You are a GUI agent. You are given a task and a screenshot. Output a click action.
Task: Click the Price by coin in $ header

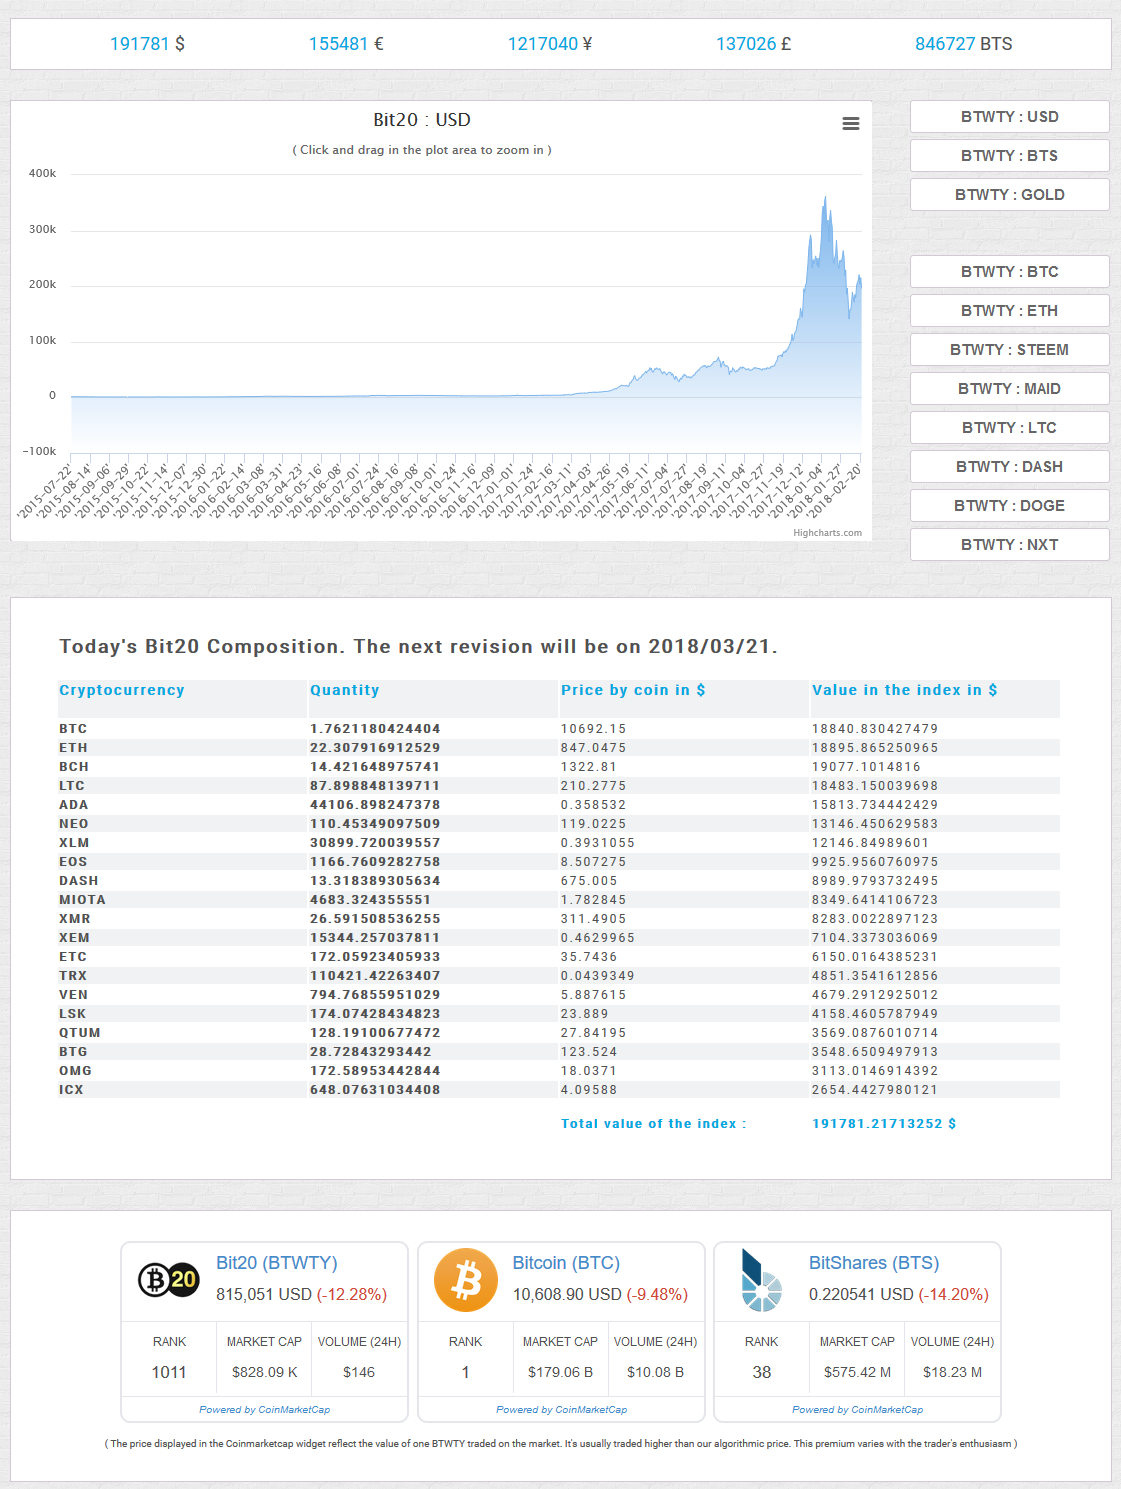pyautogui.click(x=633, y=690)
